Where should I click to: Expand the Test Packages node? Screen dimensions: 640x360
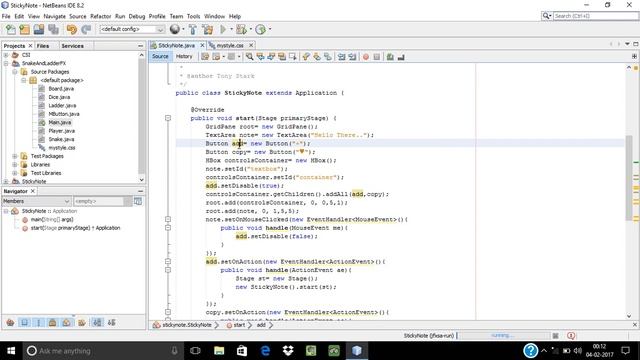15,156
